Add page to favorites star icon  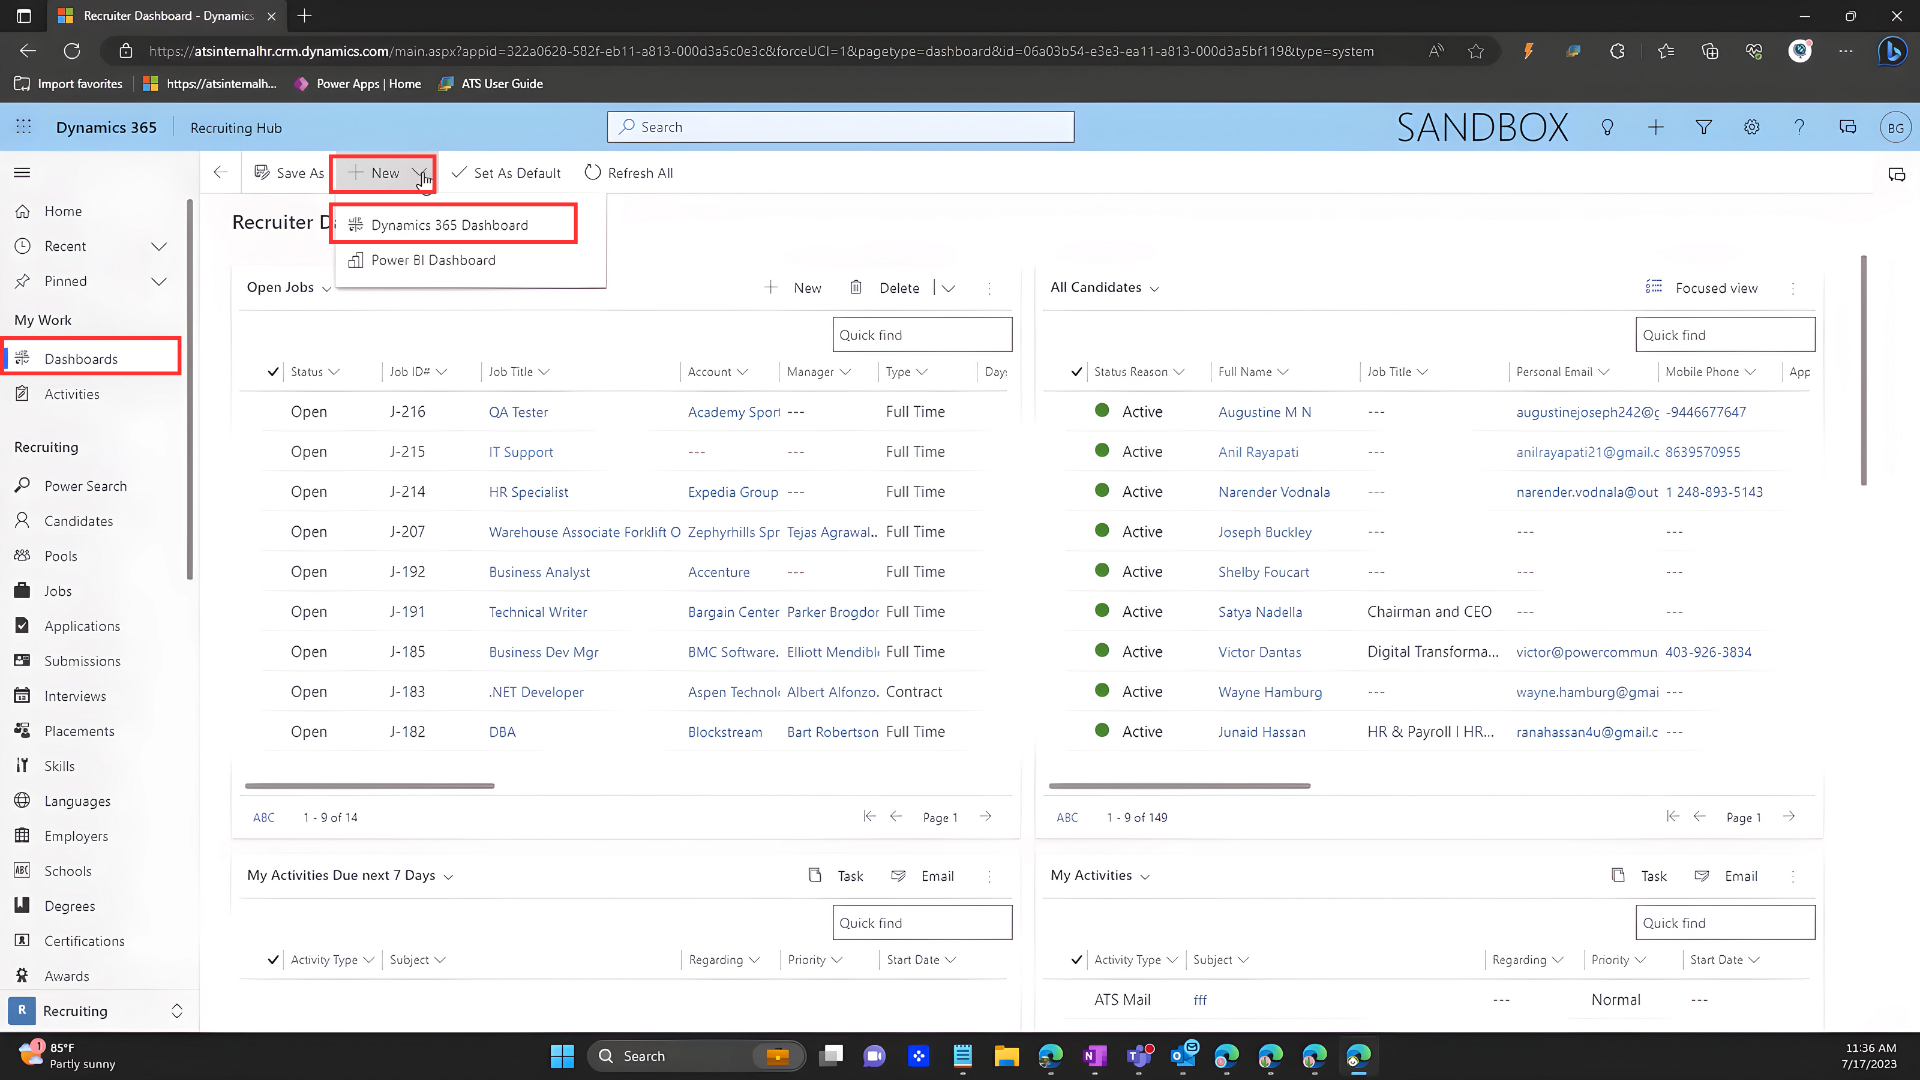1476,51
